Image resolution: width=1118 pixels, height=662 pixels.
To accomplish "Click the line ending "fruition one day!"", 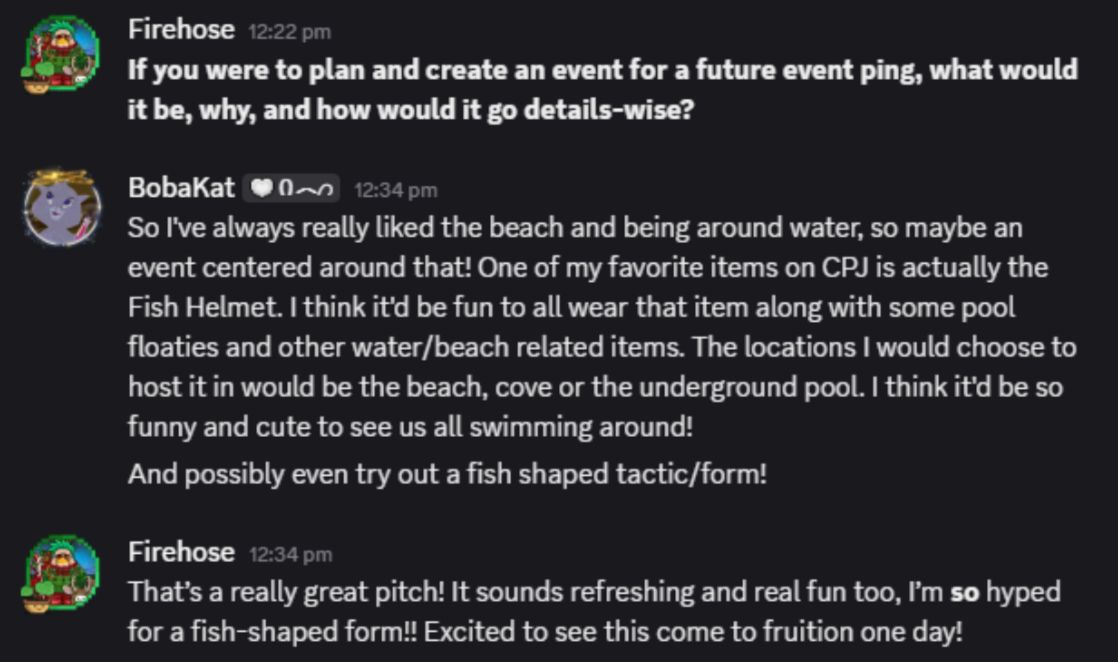I will coord(545,631).
